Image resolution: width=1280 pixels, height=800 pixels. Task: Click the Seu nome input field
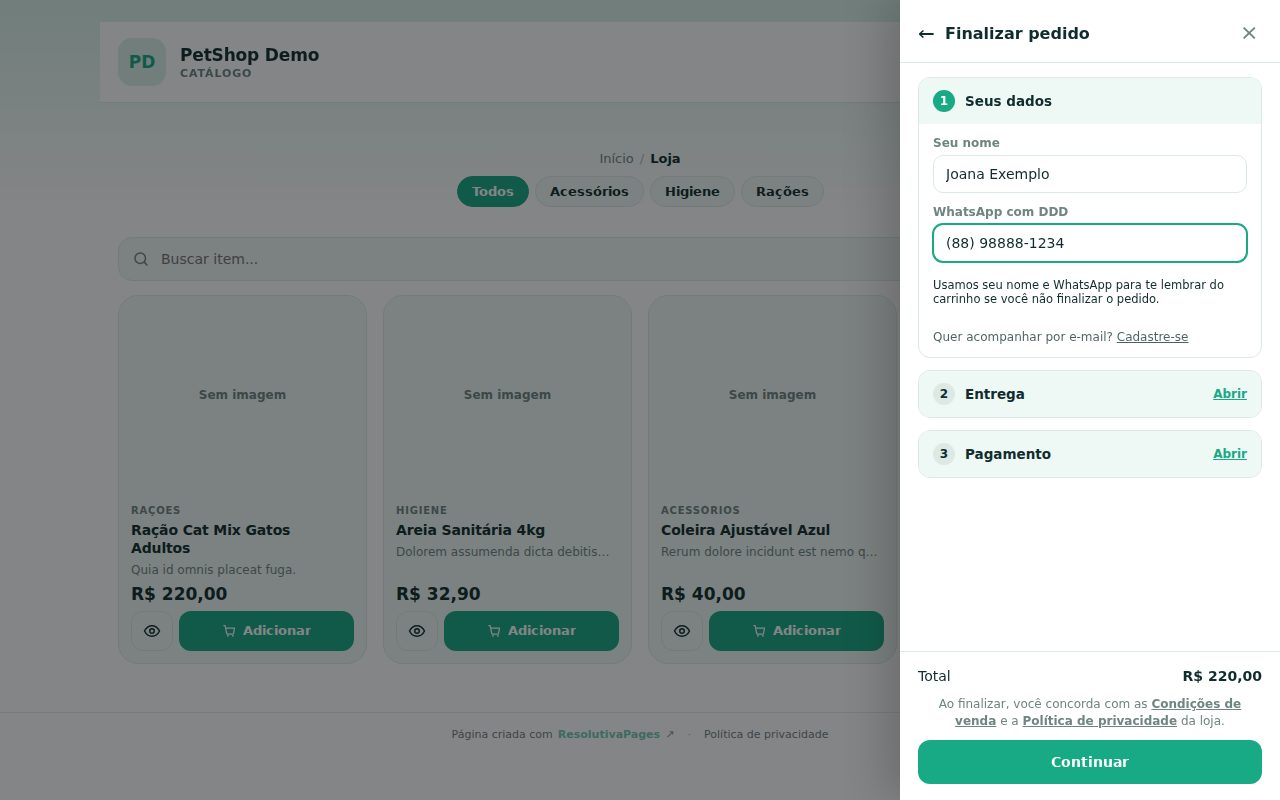tap(1090, 174)
